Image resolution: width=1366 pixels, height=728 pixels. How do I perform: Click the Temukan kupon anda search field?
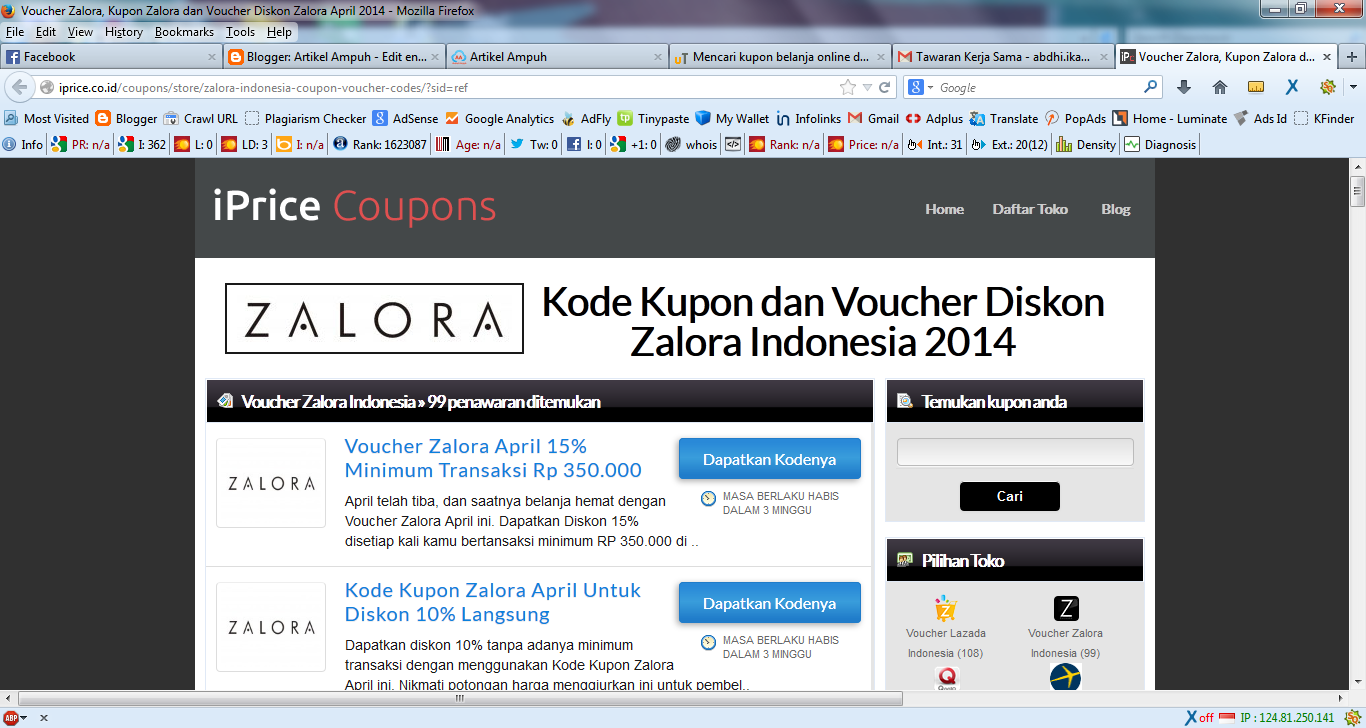1015,452
